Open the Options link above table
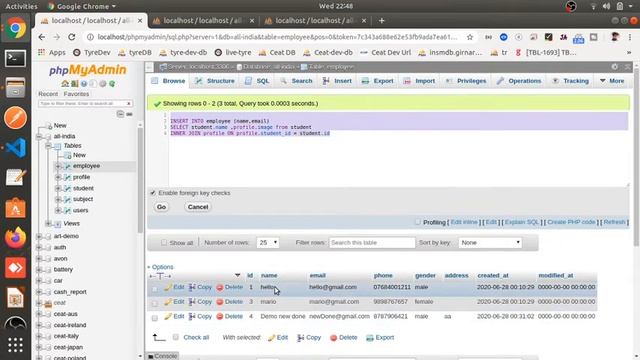This screenshot has width=640, height=360. pyautogui.click(x=162, y=267)
